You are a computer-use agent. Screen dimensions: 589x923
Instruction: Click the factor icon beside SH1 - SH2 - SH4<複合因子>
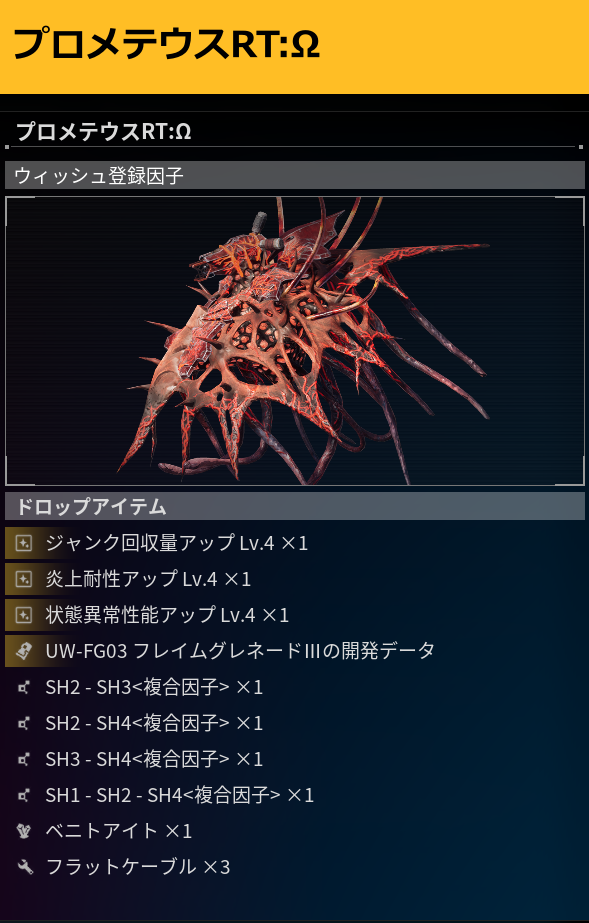pos(24,795)
